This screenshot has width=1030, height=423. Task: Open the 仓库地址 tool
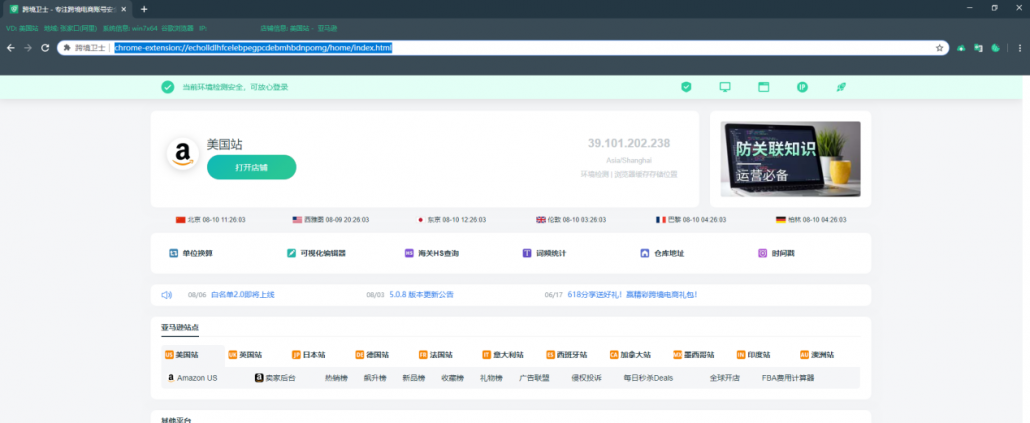[x=662, y=253]
